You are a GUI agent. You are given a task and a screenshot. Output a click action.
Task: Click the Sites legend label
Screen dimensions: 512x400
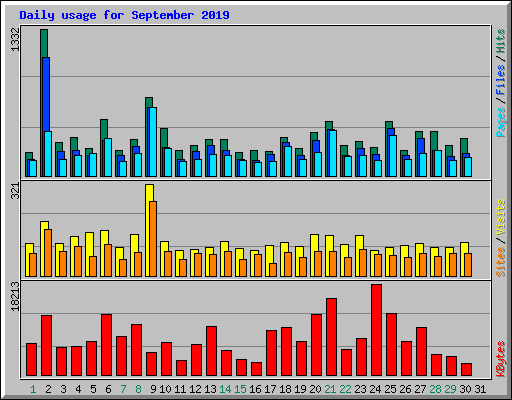coord(501,262)
